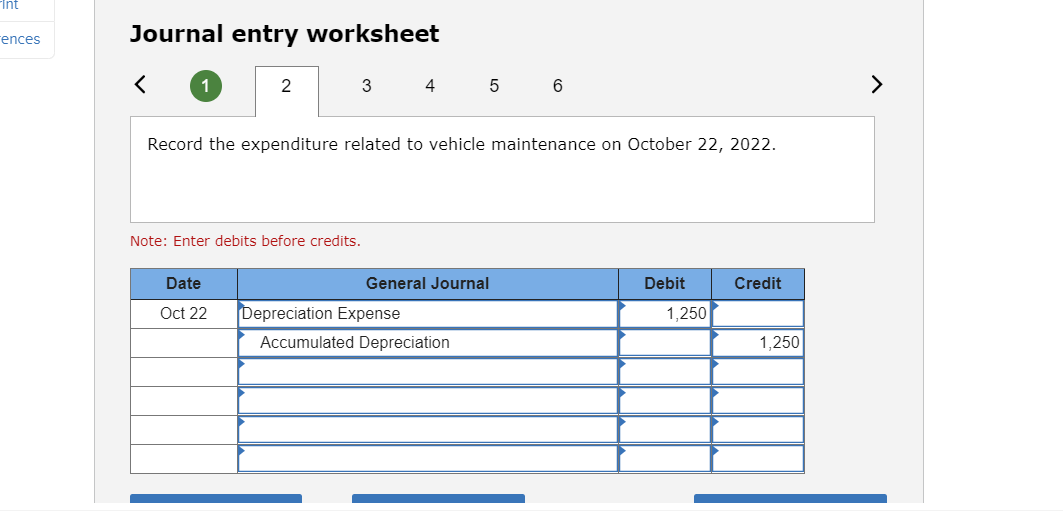Switch to journal entry 5
Screen dimensions: 1063x513
(x=494, y=86)
